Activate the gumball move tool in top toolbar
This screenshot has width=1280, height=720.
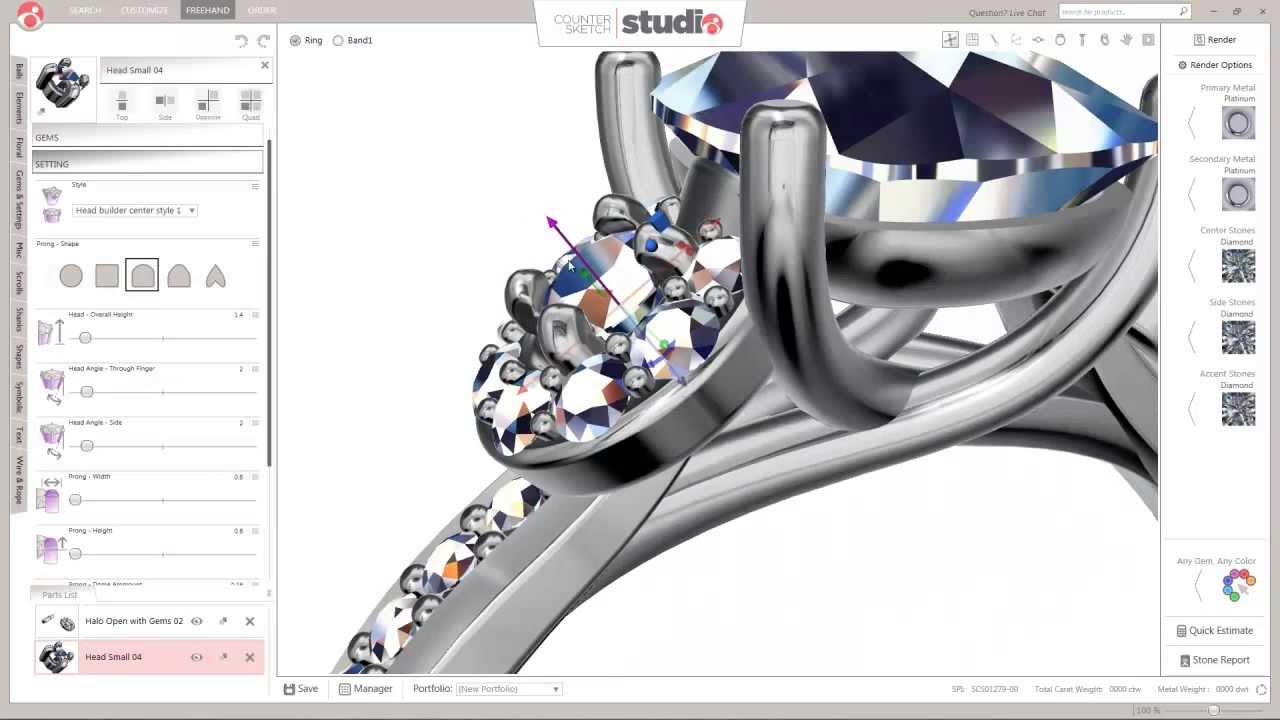[x=948, y=40]
